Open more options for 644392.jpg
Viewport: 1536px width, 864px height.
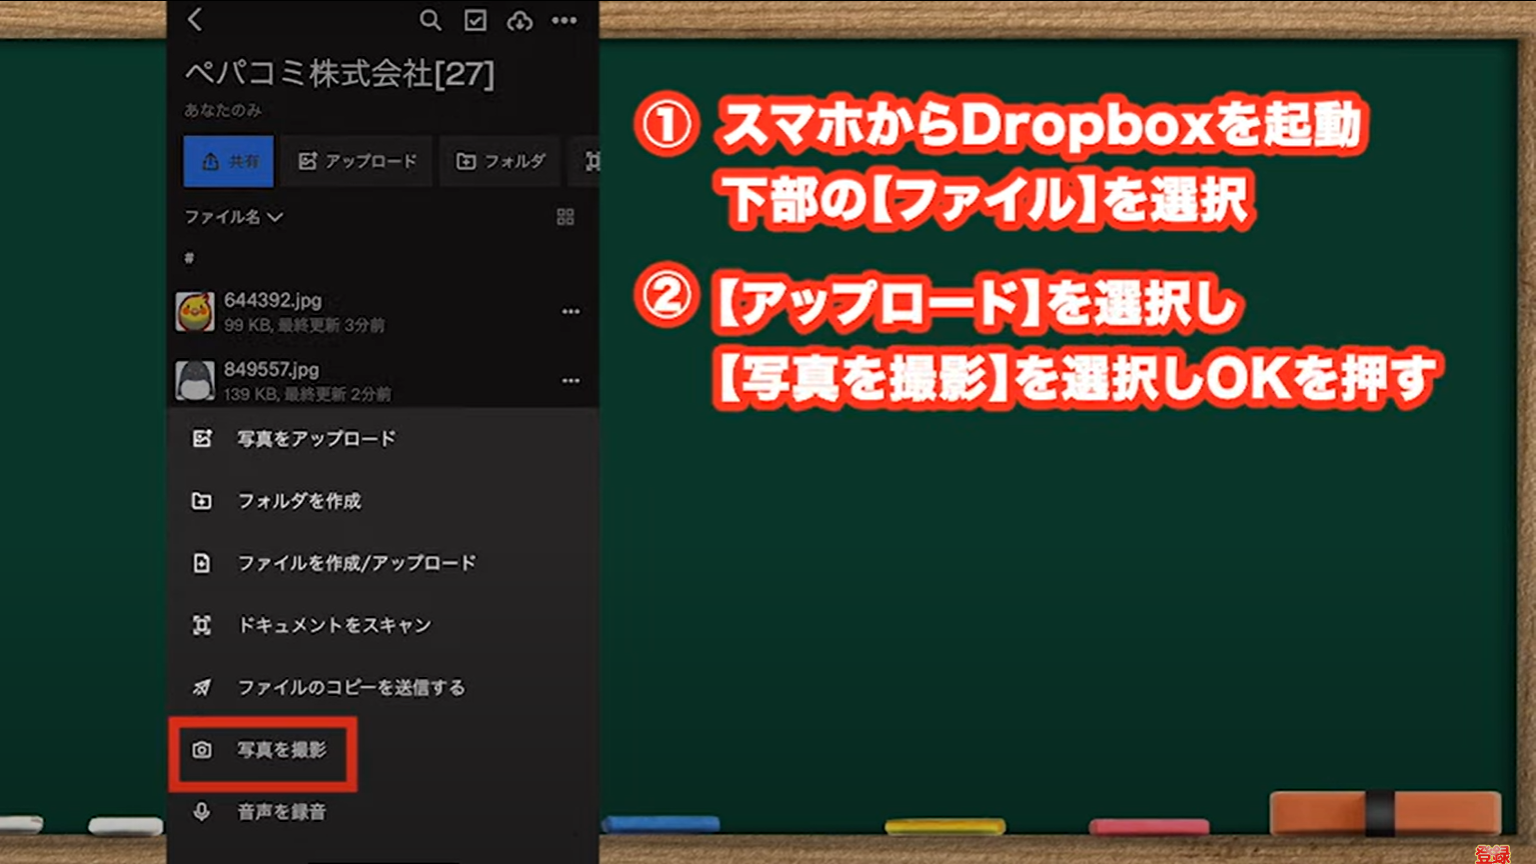tap(571, 311)
